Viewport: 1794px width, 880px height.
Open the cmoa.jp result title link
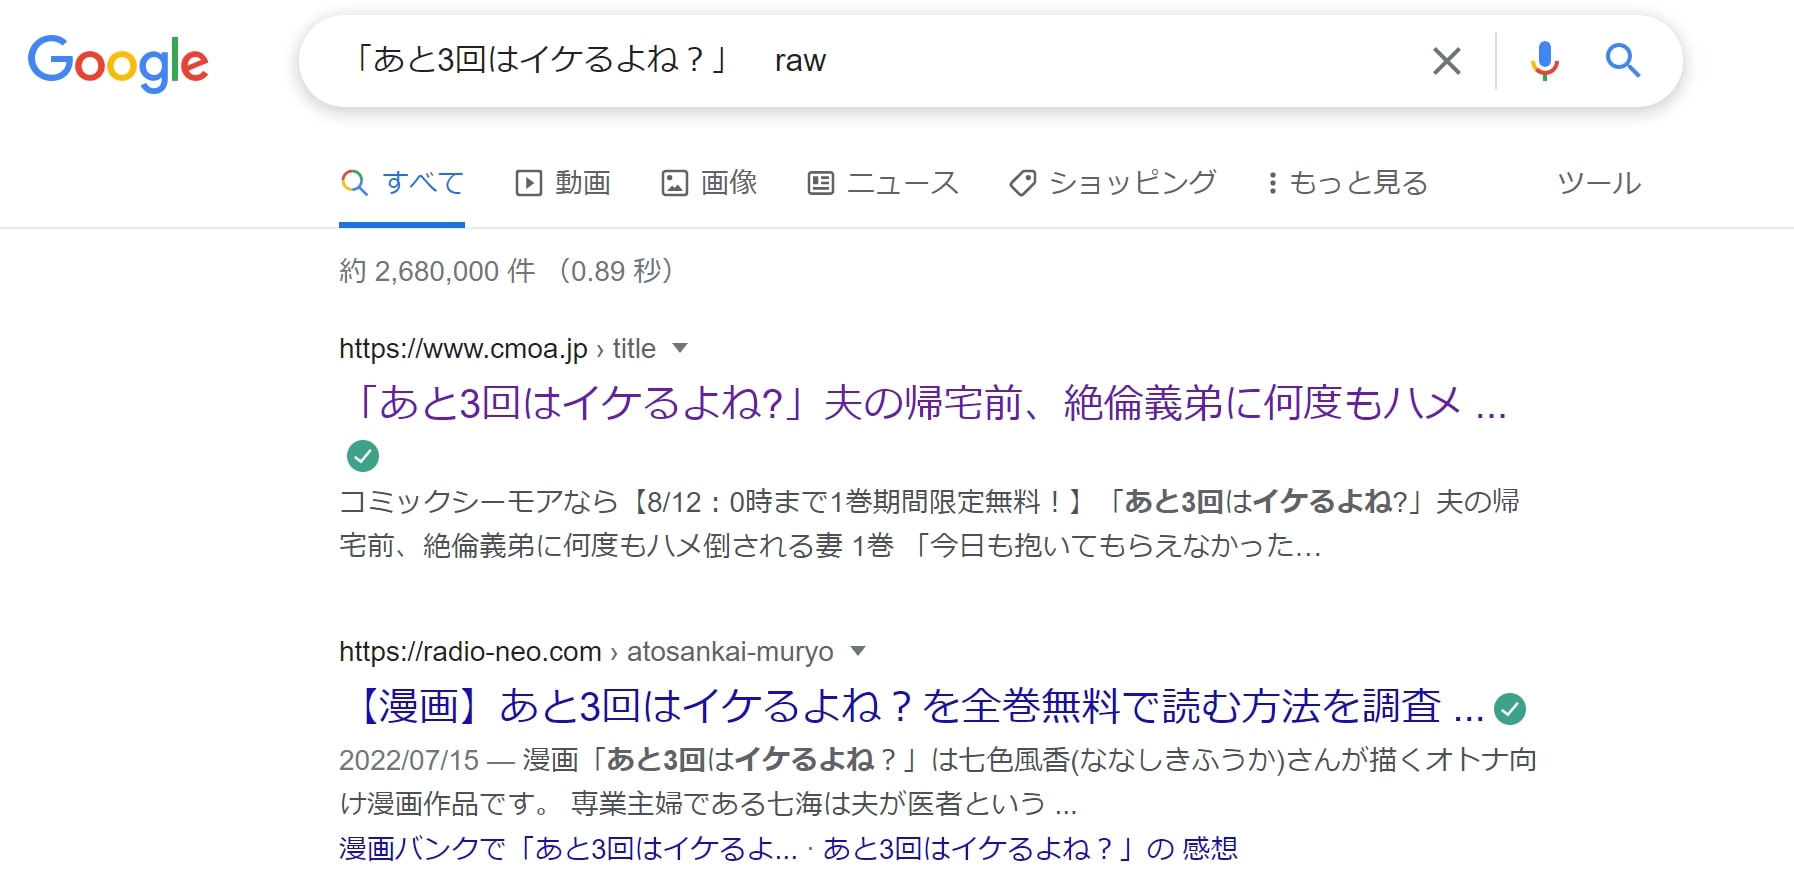pos(925,403)
